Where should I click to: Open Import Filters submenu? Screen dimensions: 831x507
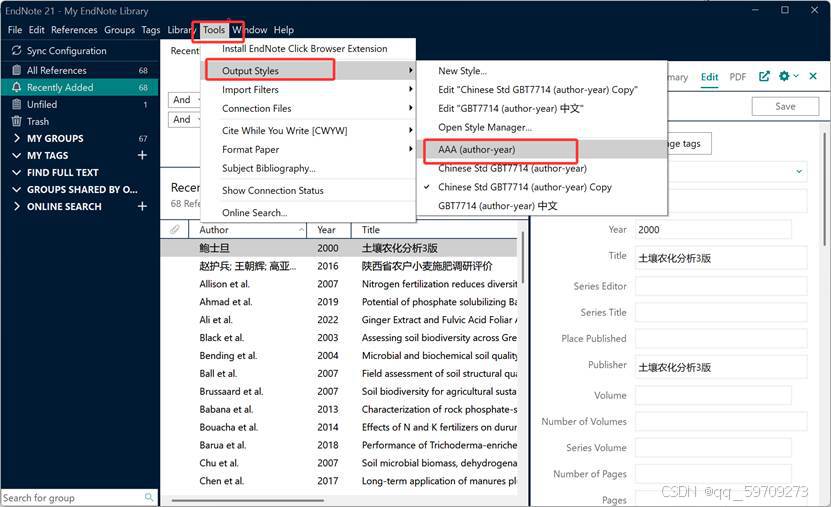pyautogui.click(x=308, y=90)
